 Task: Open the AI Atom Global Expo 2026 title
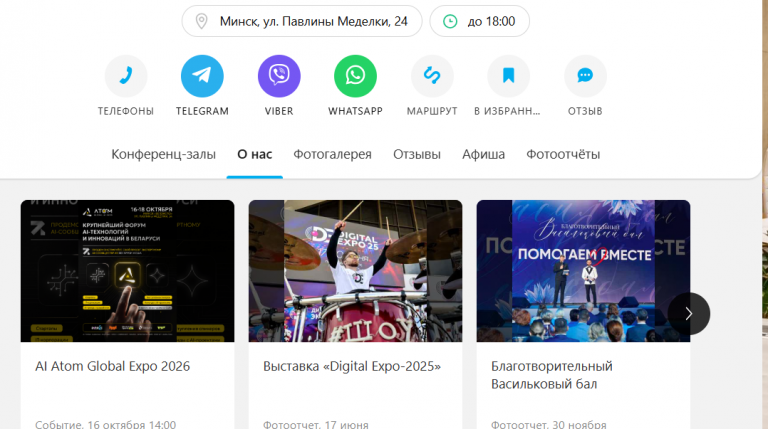coord(113,366)
